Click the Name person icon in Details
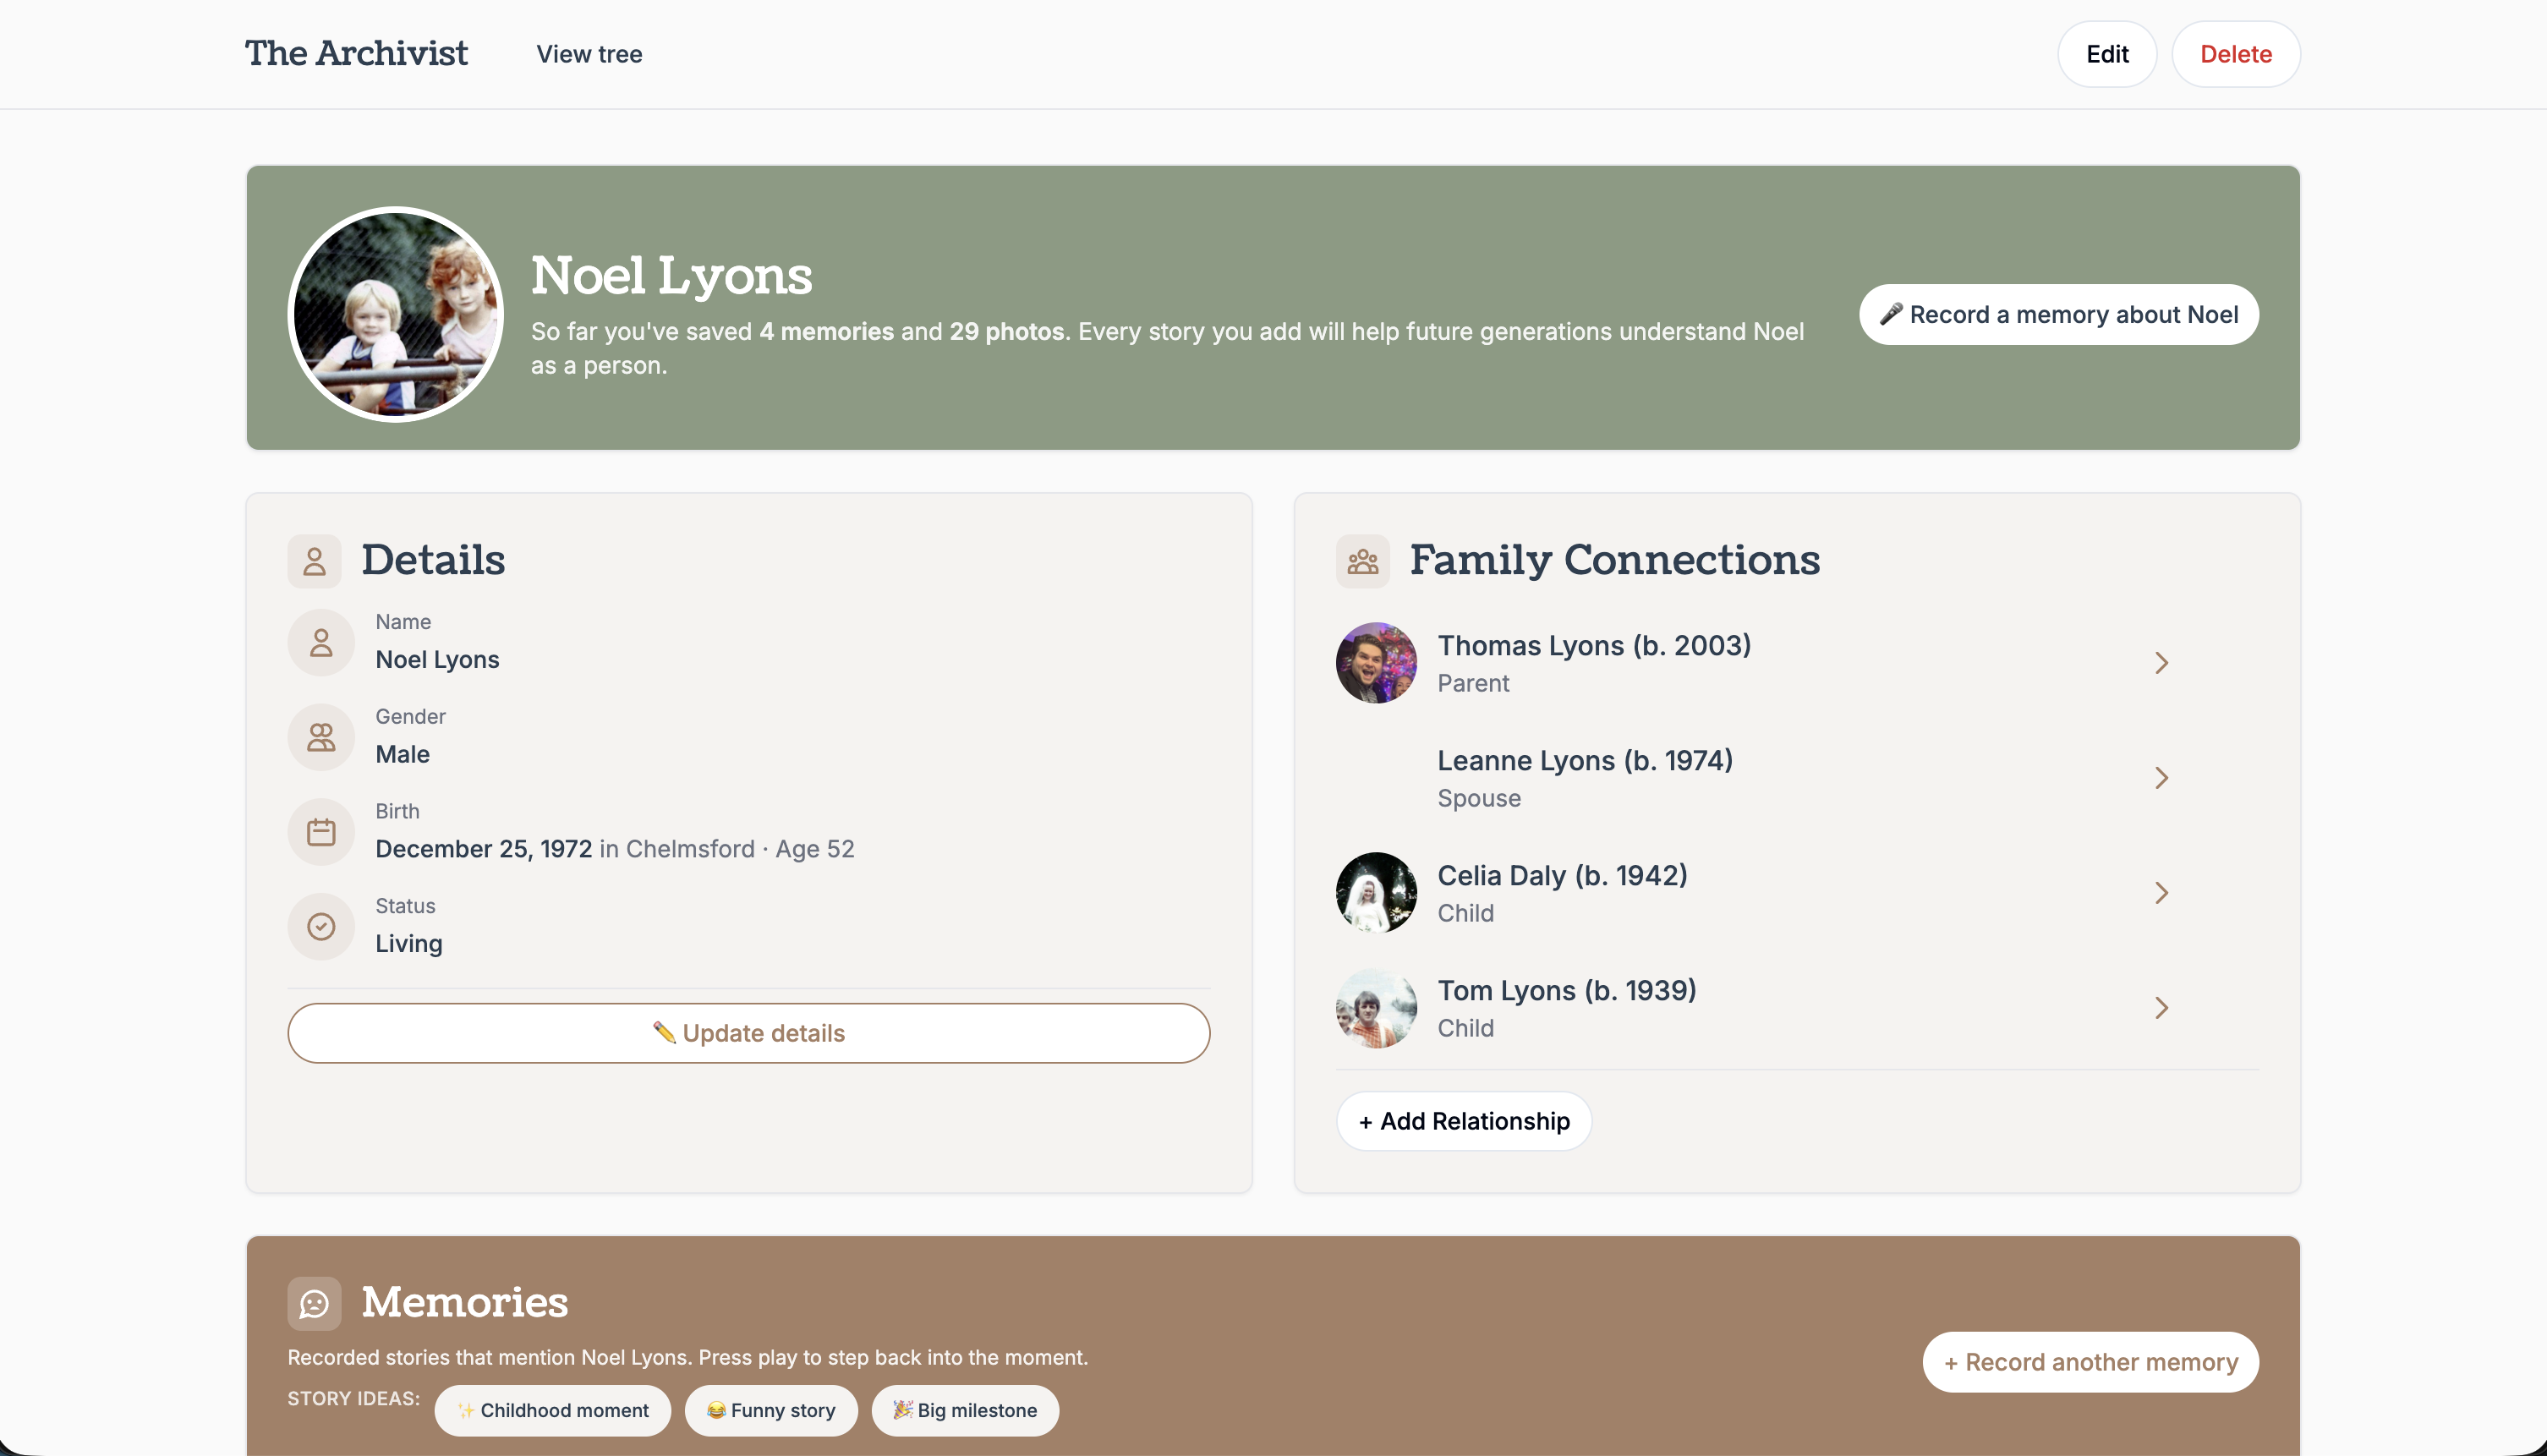The height and width of the screenshot is (1456, 2547). click(320, 642)
